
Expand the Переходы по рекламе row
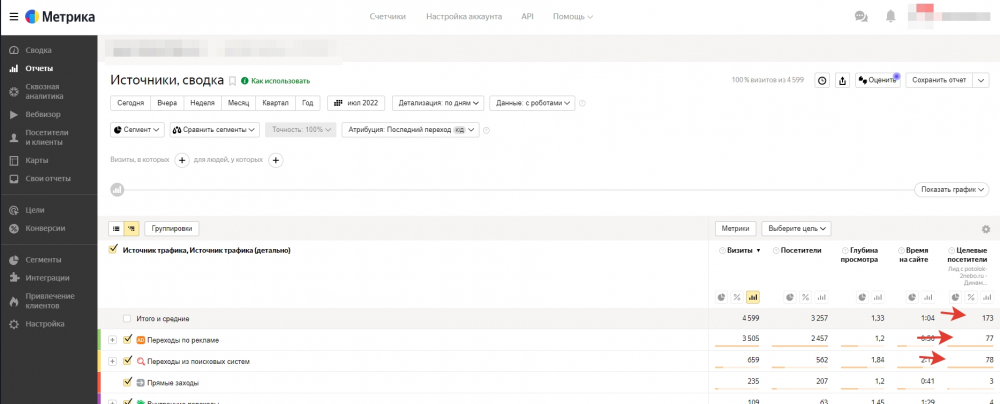(113, 340)
